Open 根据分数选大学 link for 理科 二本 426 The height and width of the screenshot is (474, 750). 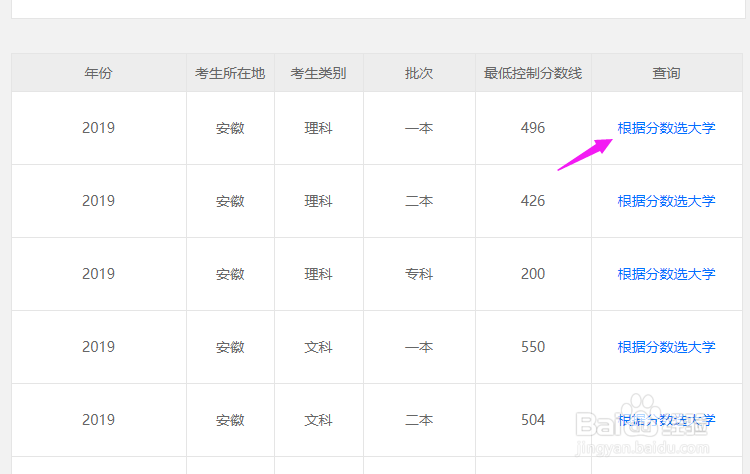click(x=666, y=201)
